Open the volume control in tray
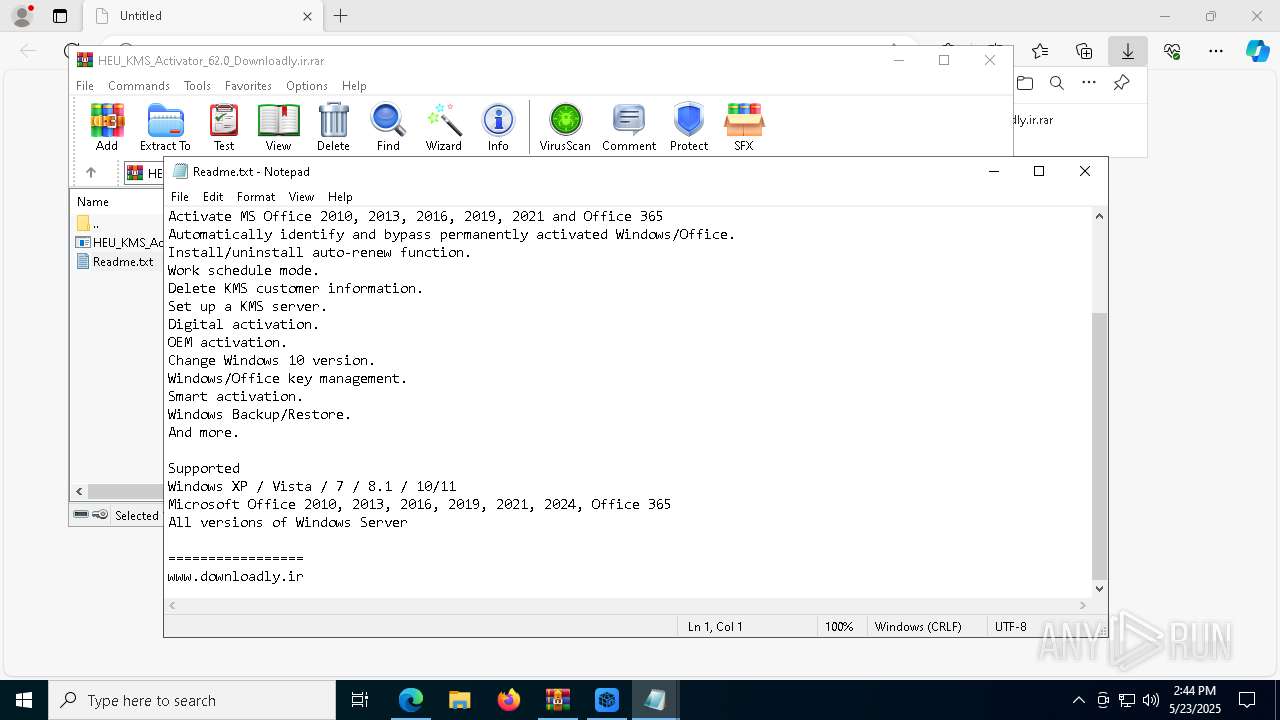1280x720 pixels. pyautogui.click(x=1151, y=700)
